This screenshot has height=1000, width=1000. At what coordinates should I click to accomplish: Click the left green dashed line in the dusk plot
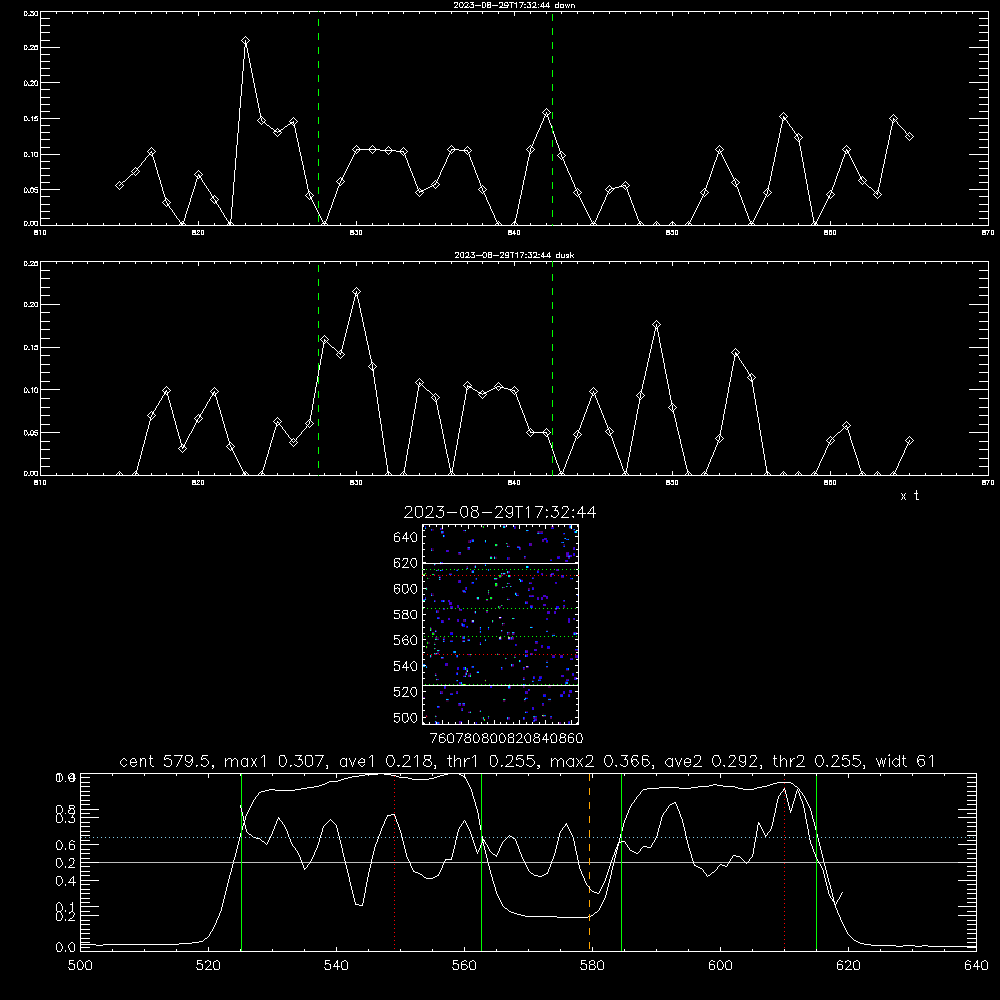319,368
